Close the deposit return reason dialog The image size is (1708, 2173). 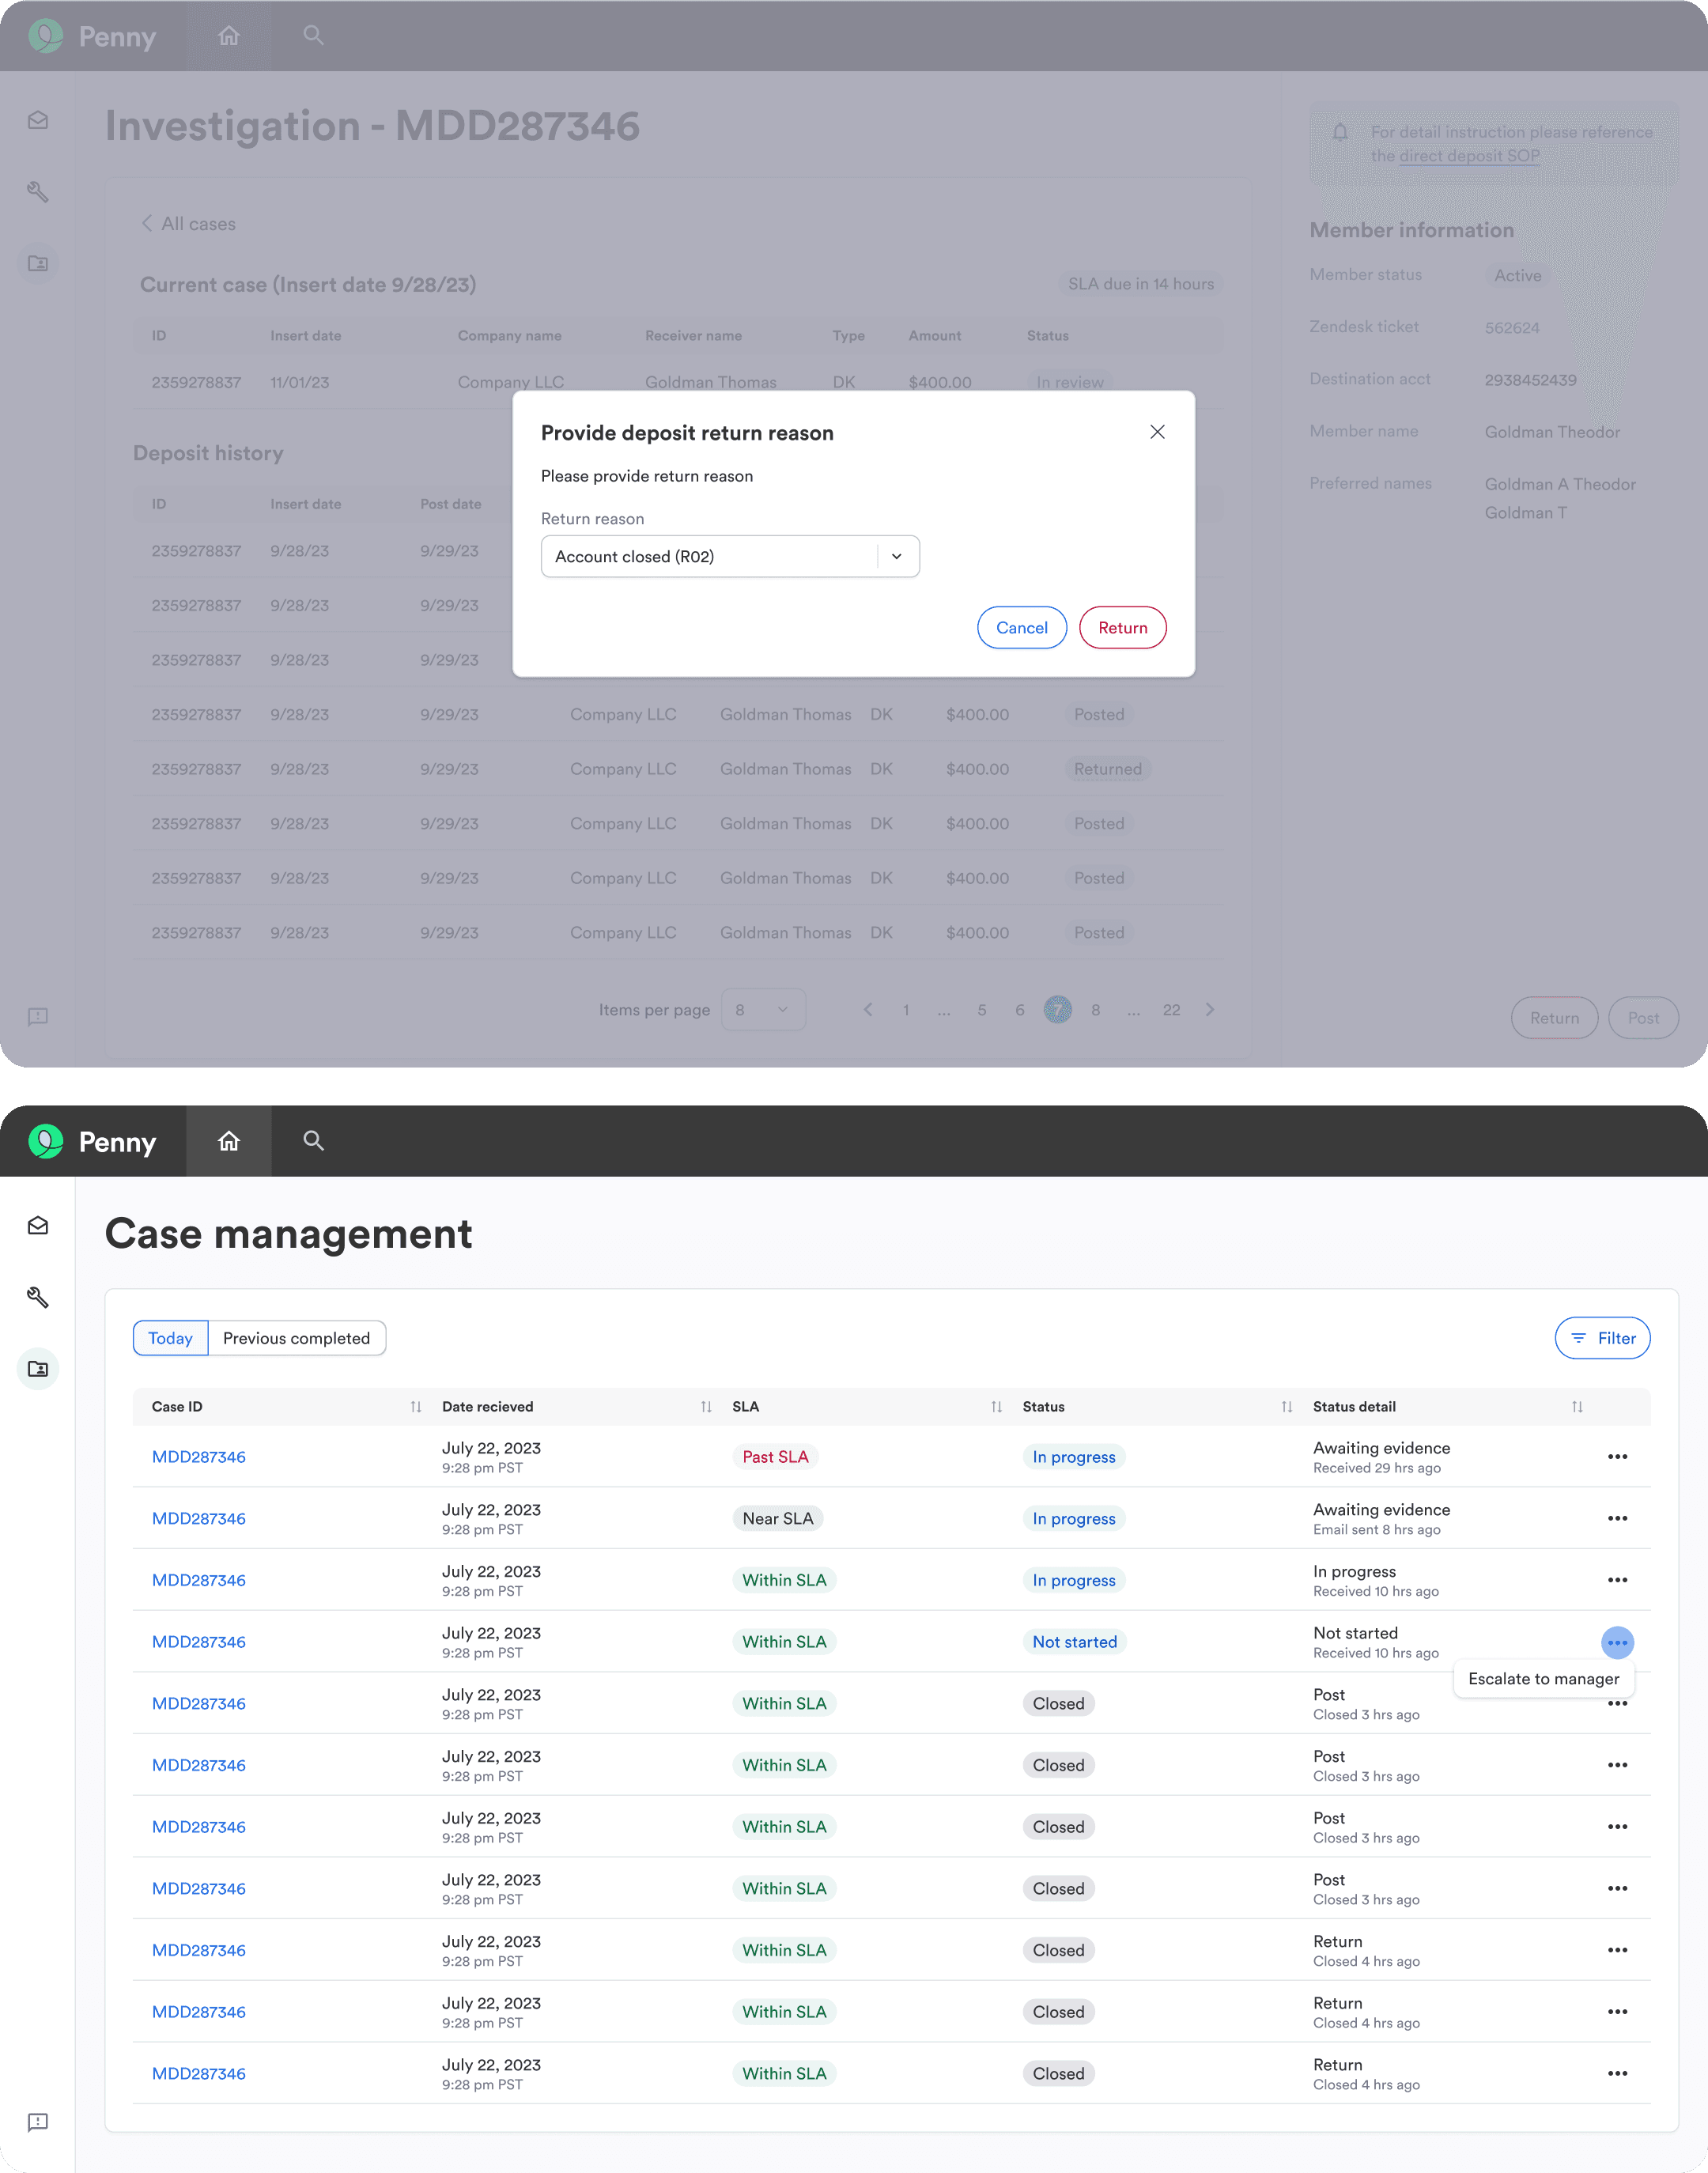pos(1157,432)
